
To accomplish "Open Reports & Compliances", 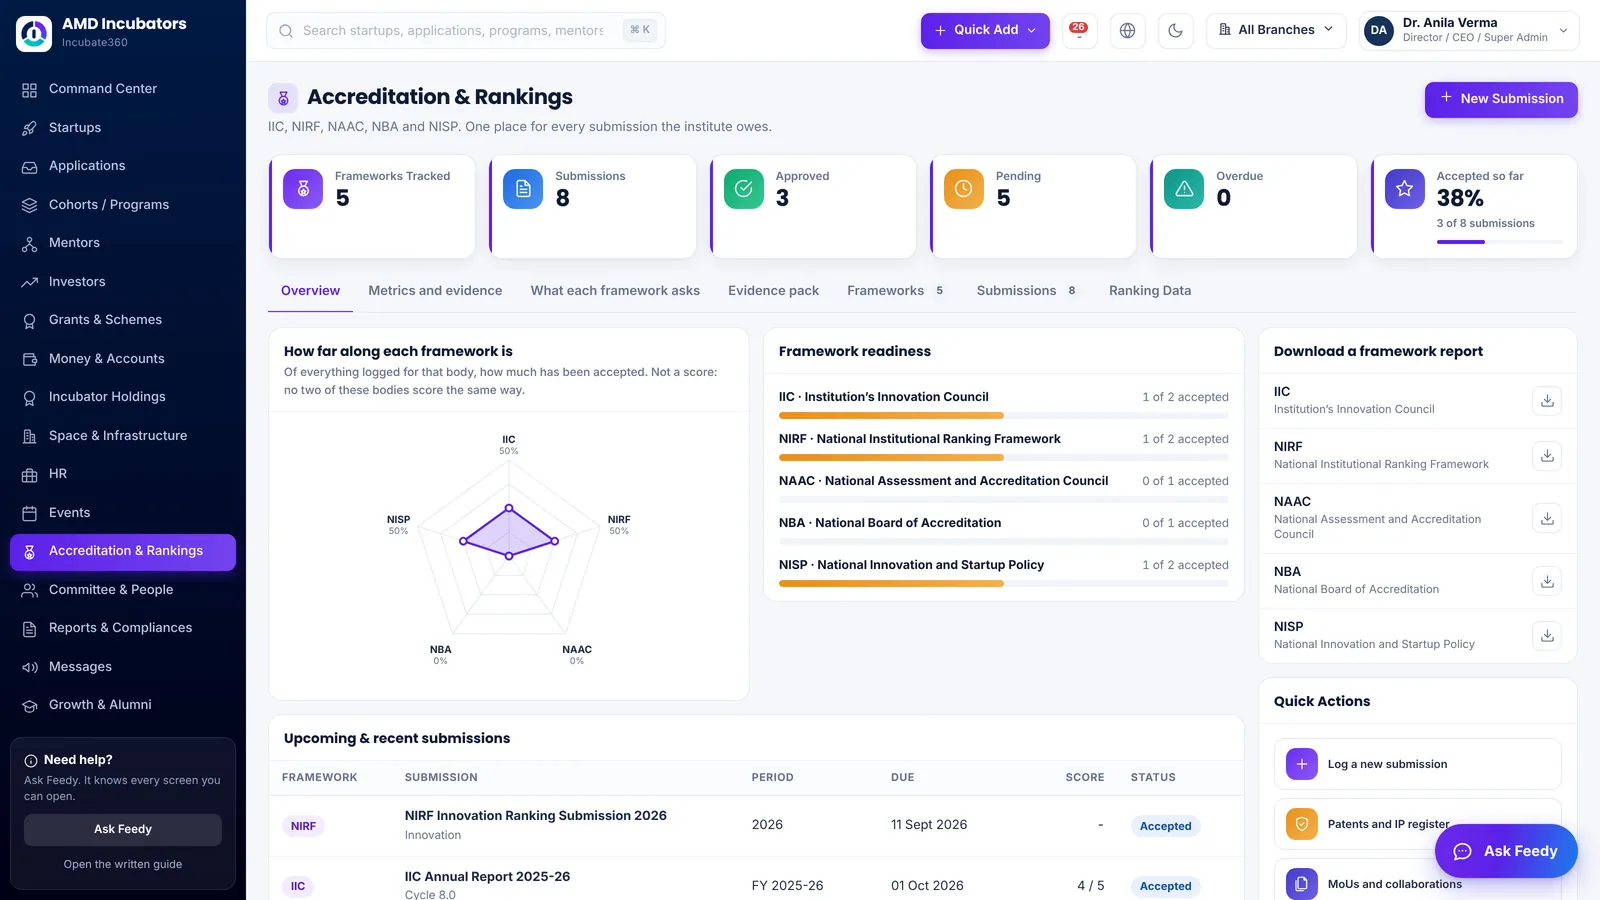I will tap(123, 628).
